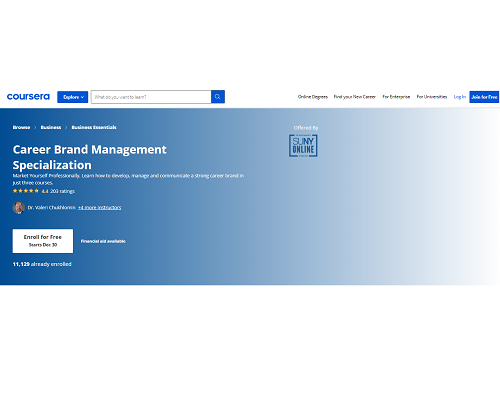Go to For Enterprise page

point(396,97)
